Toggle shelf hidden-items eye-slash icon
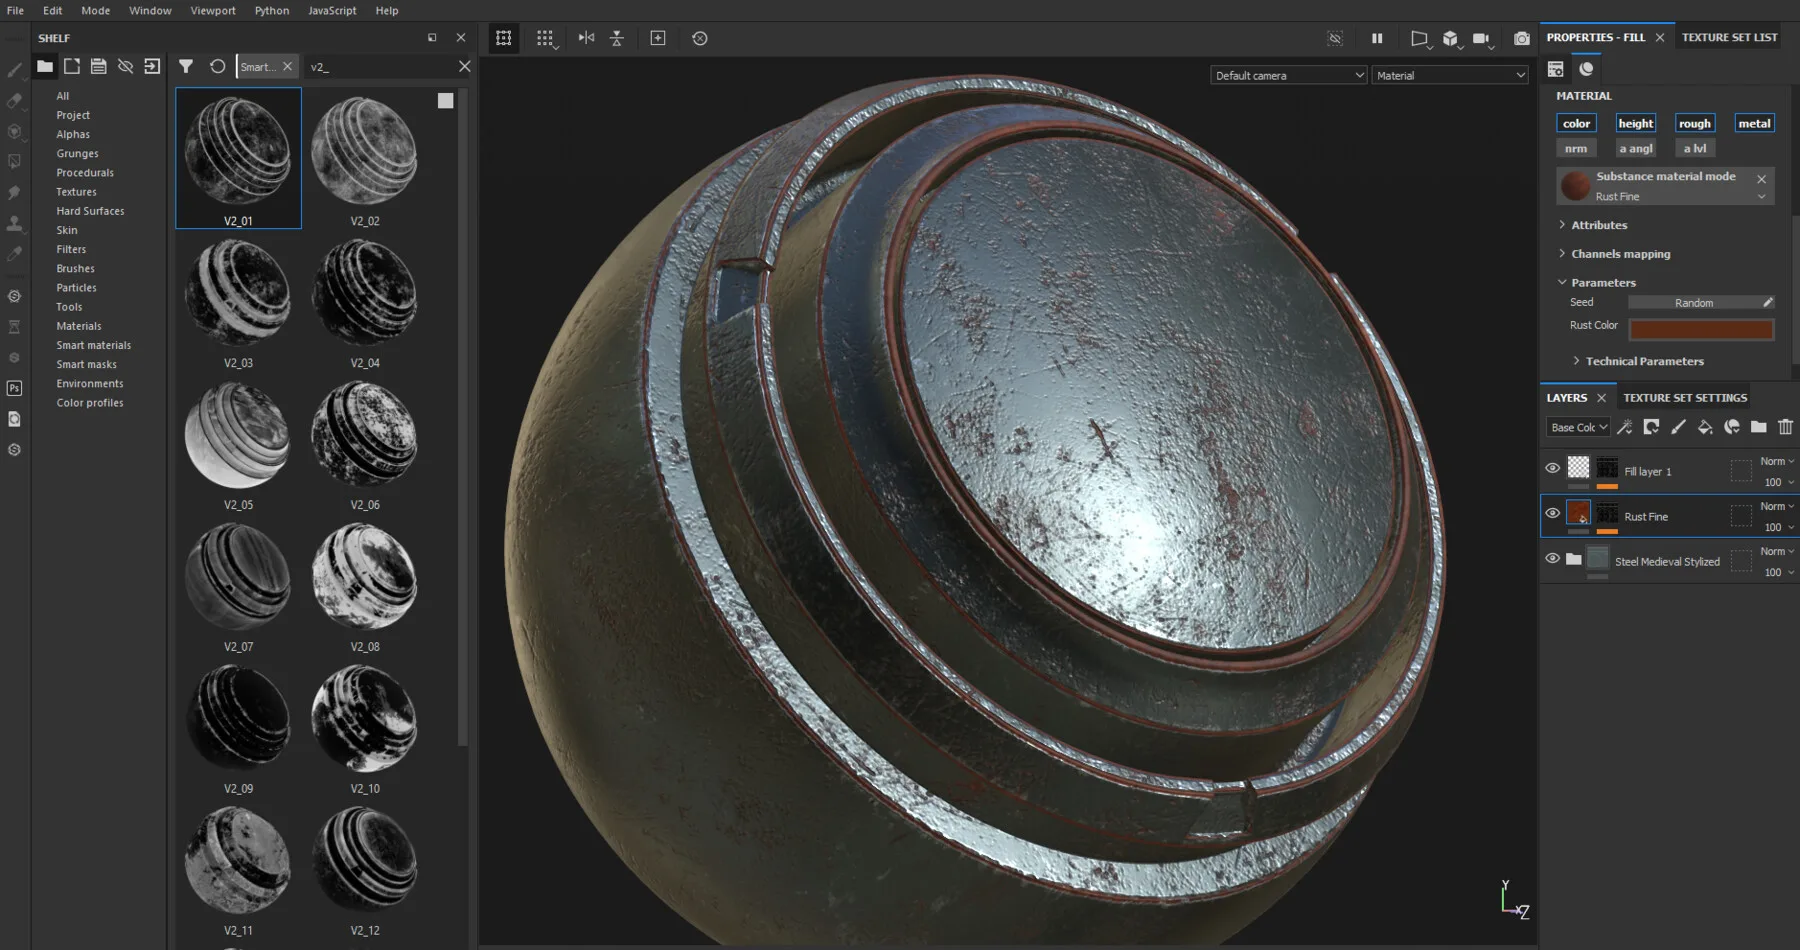This screenshot has height=950, width=1800. 125,66
